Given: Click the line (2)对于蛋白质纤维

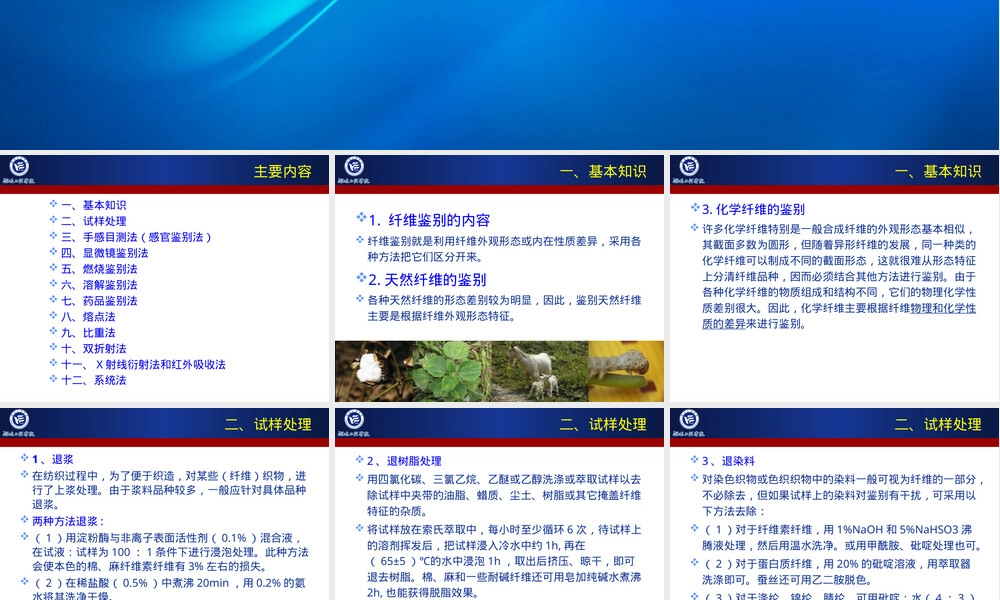Looking at the screenshot, I should pyautogui.click(x=837, y=572).
